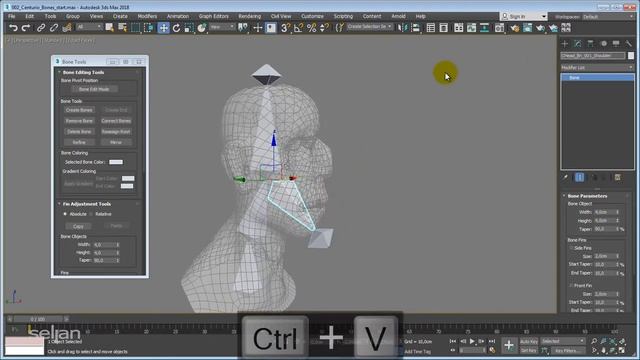Toggle the Percent Snap icon
This screenshot has width=640, height=360.
[x=311, y=28]
